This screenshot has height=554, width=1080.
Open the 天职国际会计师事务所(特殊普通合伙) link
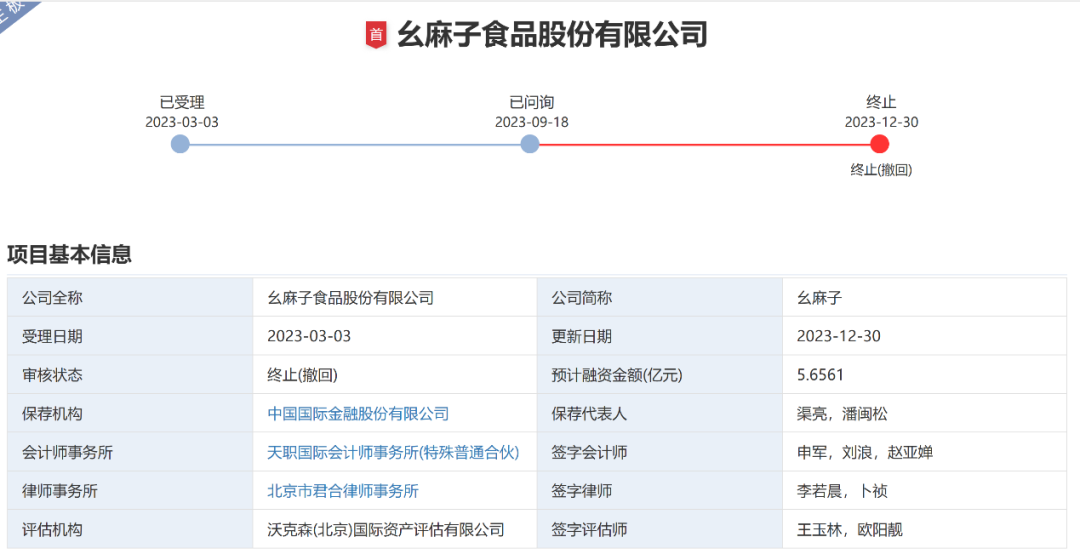click(x=393, y=452)
